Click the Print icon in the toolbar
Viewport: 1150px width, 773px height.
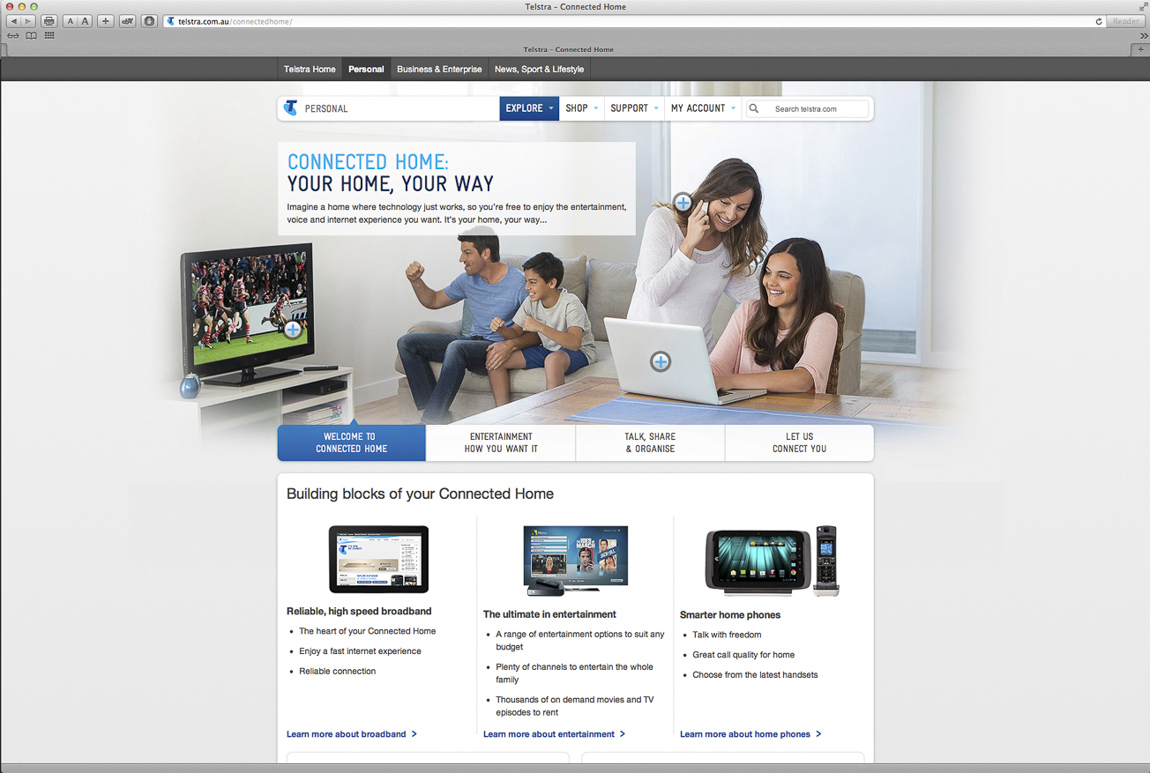pos(49,21)
